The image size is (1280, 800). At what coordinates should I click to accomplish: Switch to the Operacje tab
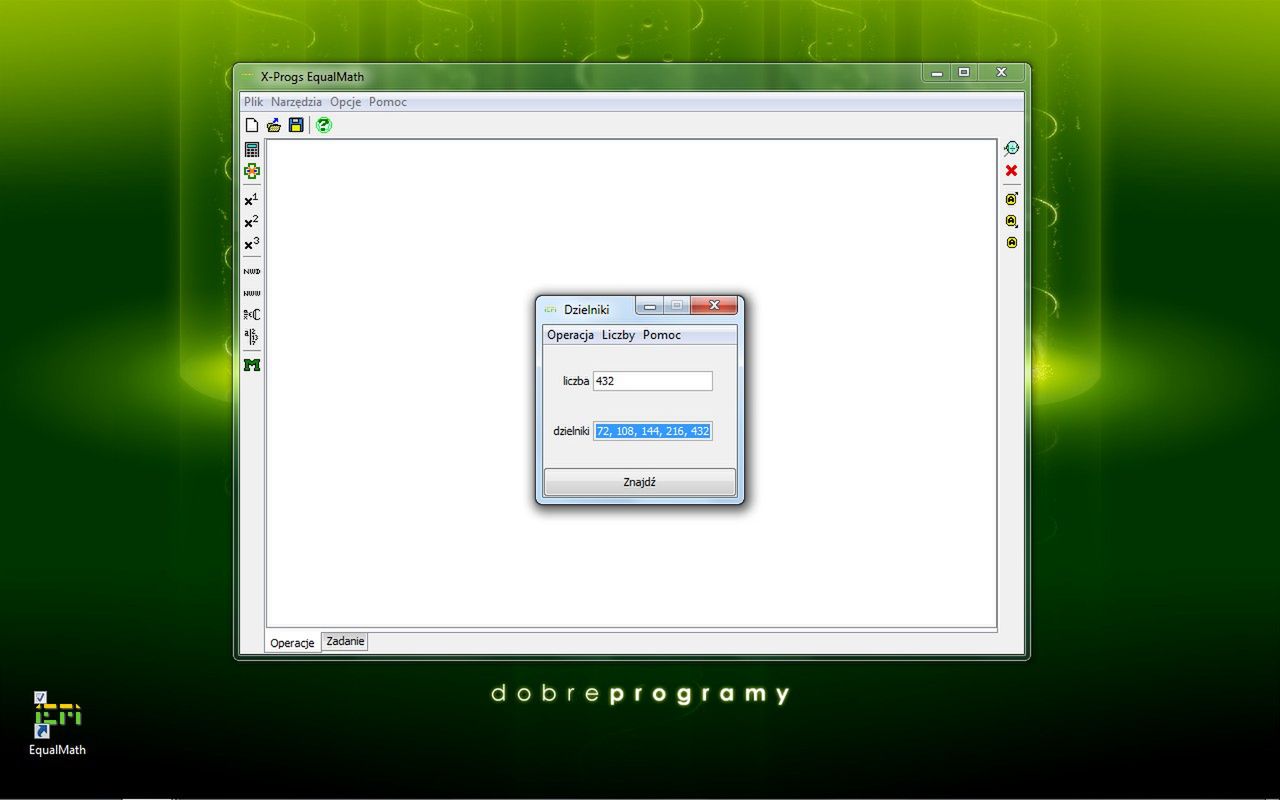click(293, 643)
